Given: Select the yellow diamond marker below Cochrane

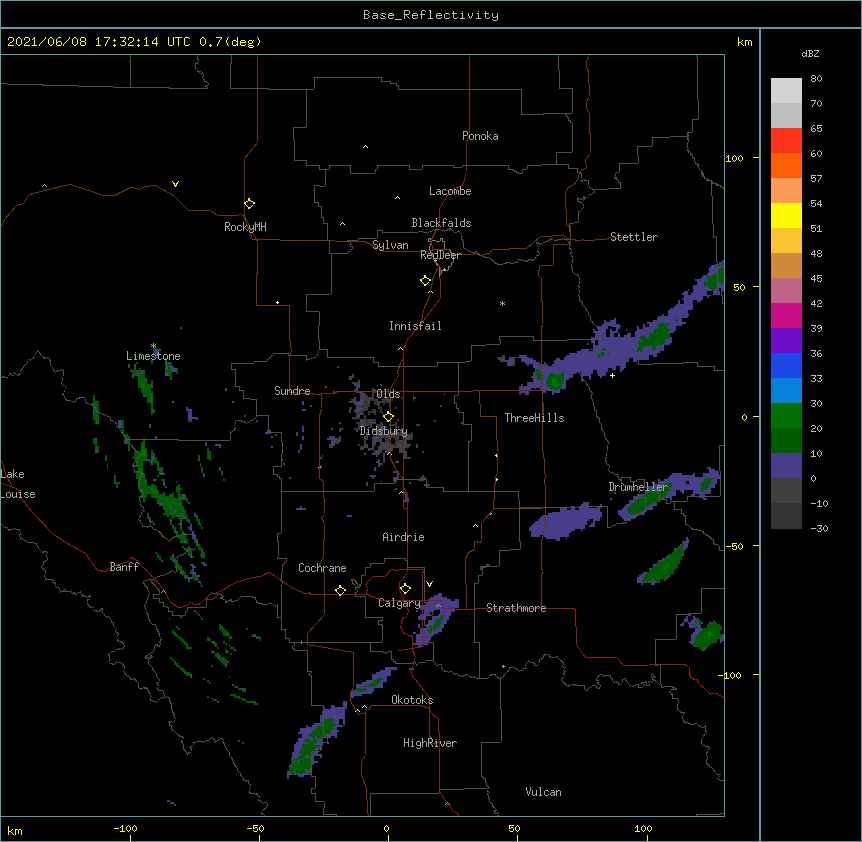Looking at the screenshot, I should point(340,590).
